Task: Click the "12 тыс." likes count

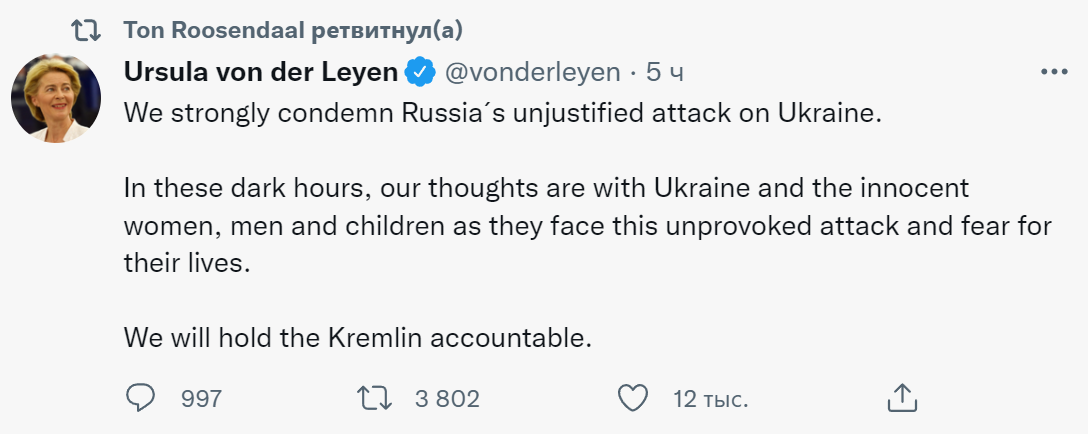Action: (x=710, y=398)
